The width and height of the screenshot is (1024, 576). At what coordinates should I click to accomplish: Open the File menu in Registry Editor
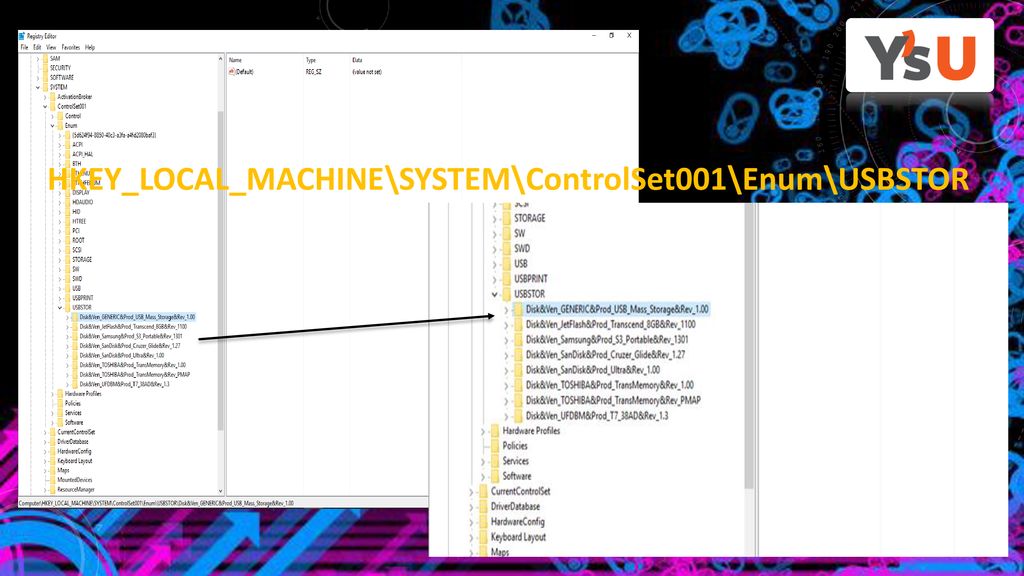tap(24, 47)
